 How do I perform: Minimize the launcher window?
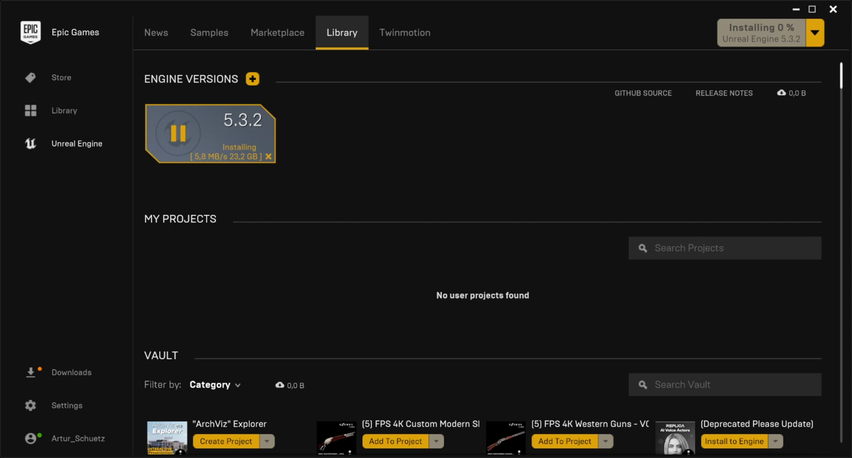pyautogui.click(x=796, y=9)
